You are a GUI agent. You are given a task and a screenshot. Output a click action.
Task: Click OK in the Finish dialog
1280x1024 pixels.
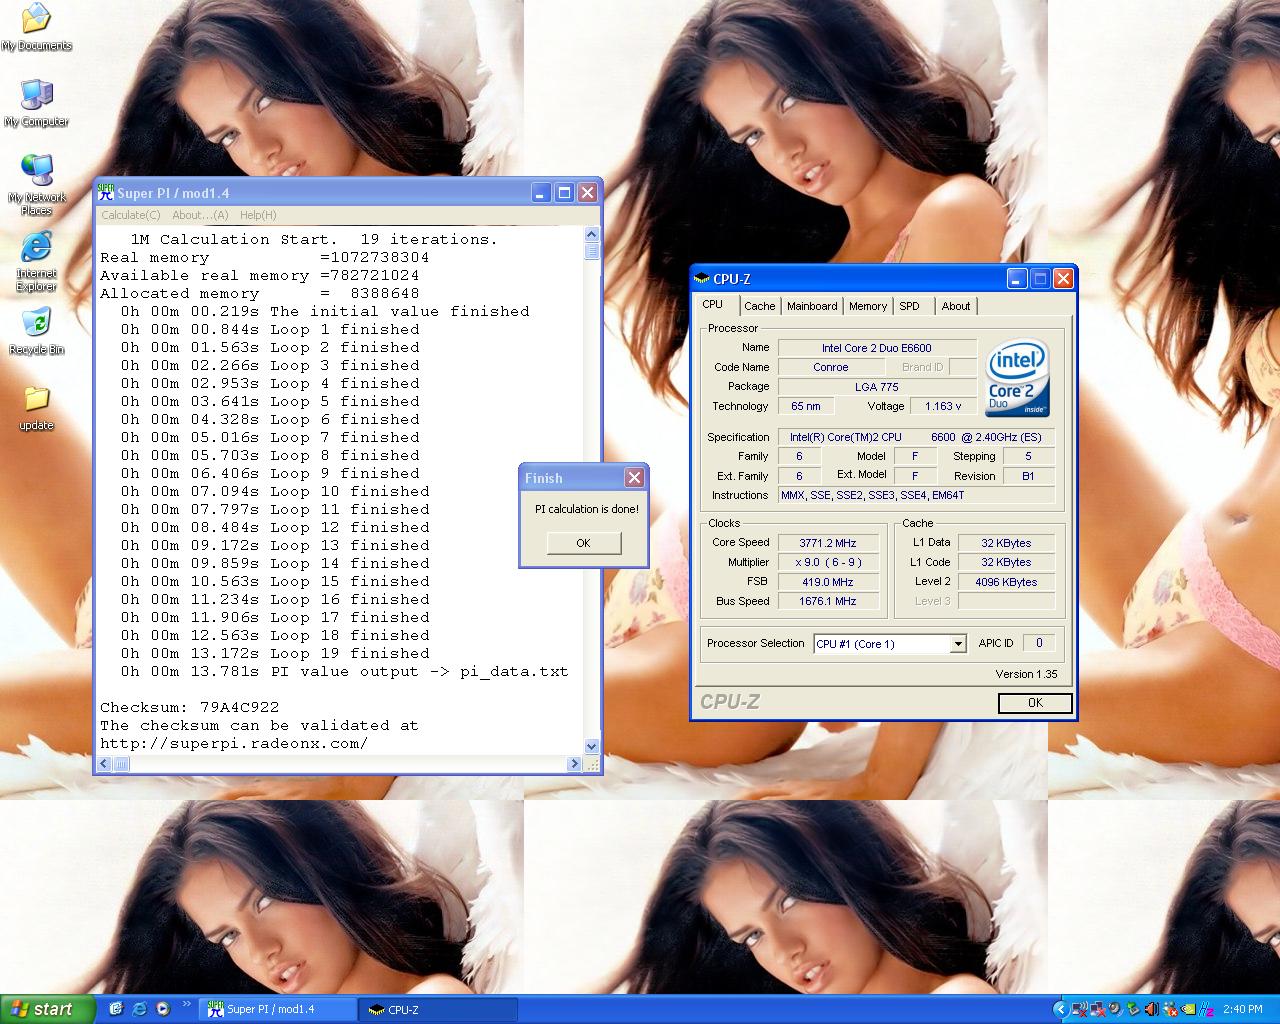pos(584,543)
